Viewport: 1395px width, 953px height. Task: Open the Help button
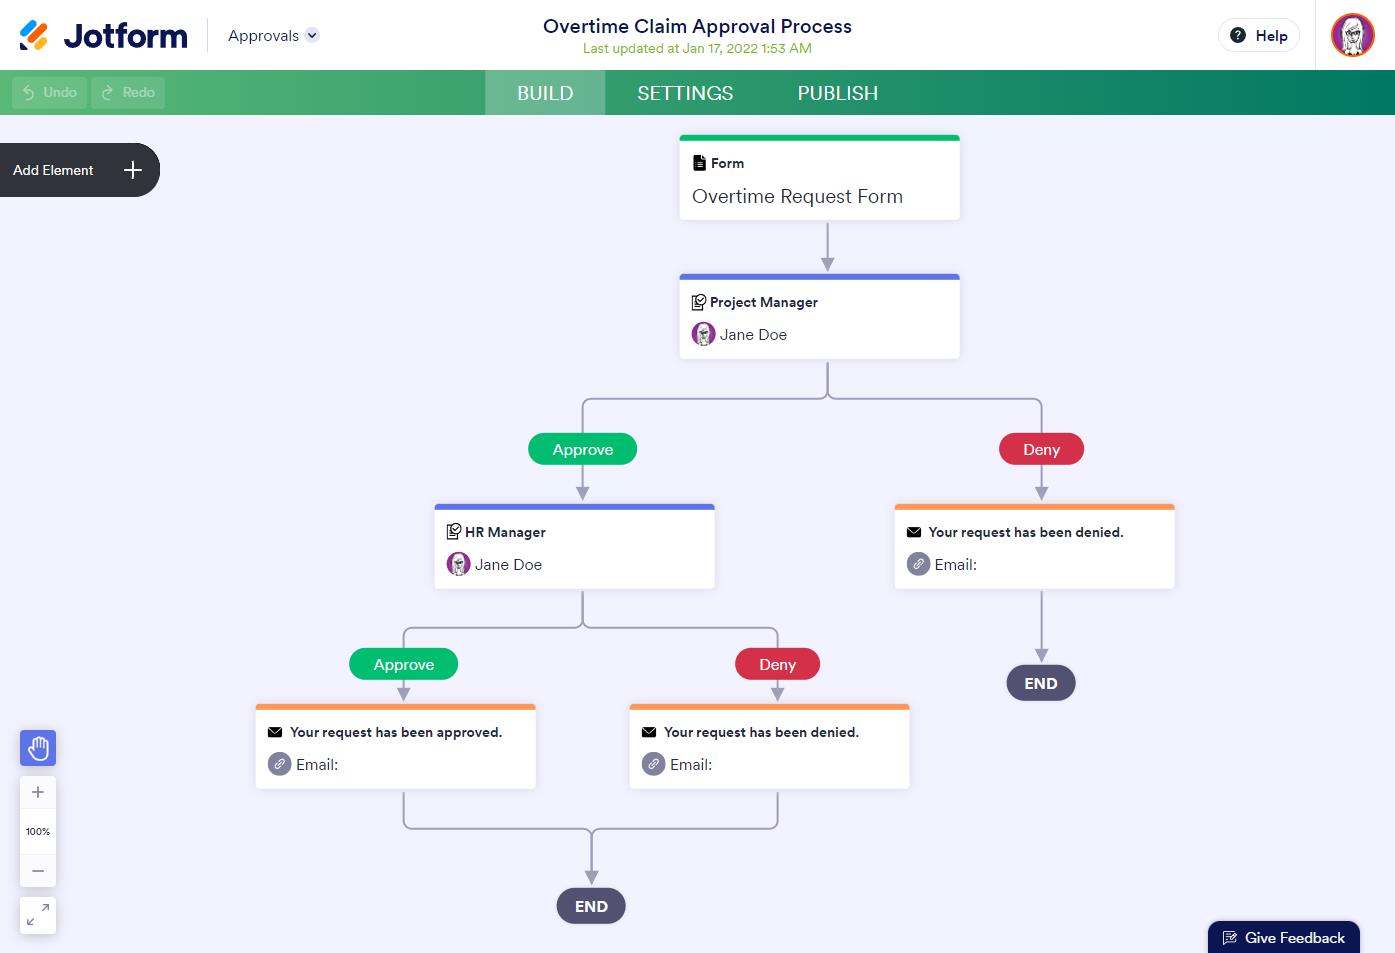click(x=1258, y=35)
